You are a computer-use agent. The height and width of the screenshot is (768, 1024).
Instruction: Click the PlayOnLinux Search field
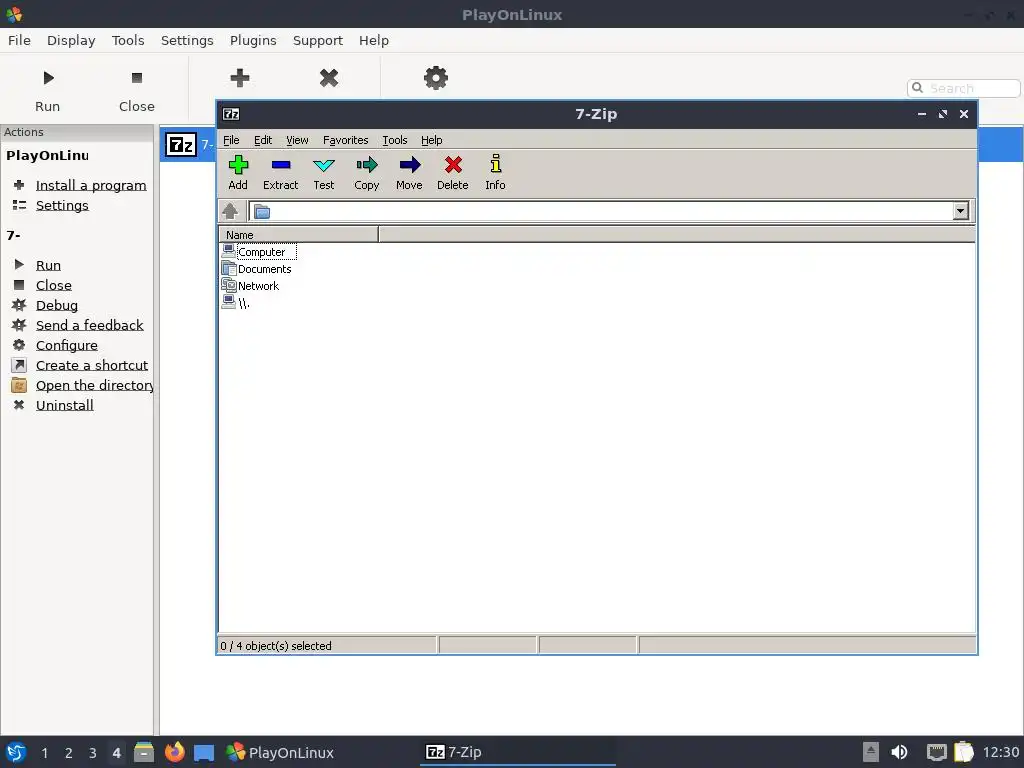(x=963, y=88)
